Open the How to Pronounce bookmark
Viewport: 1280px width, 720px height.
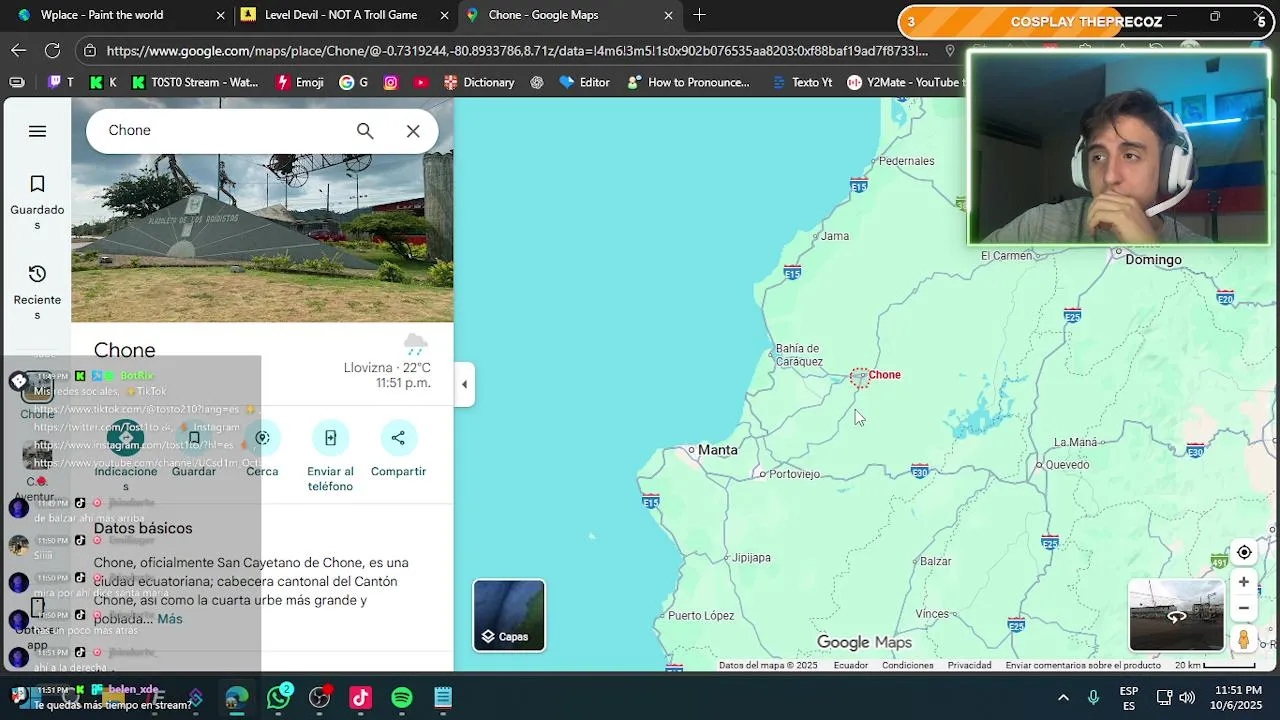[687, 82]
